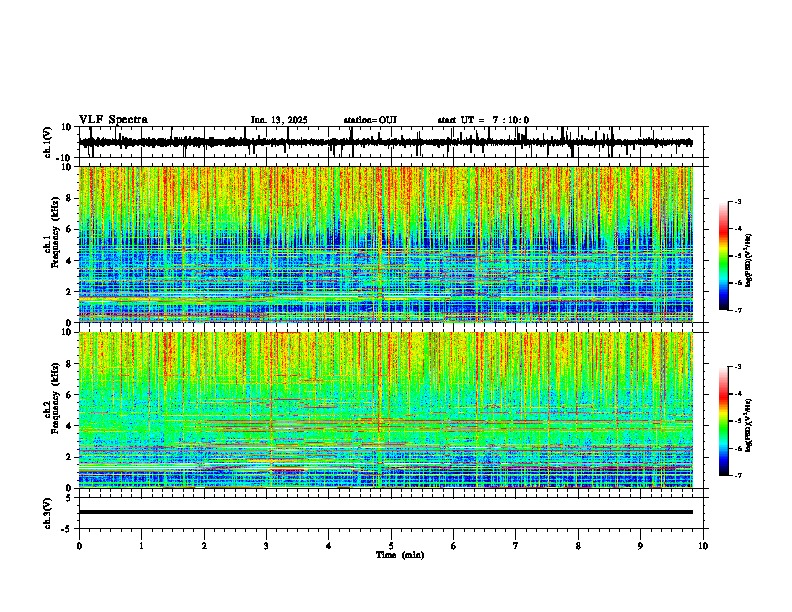Click the ch.2 colorbar log(PSD) label
Screen dimensions: 792x612
749,425
